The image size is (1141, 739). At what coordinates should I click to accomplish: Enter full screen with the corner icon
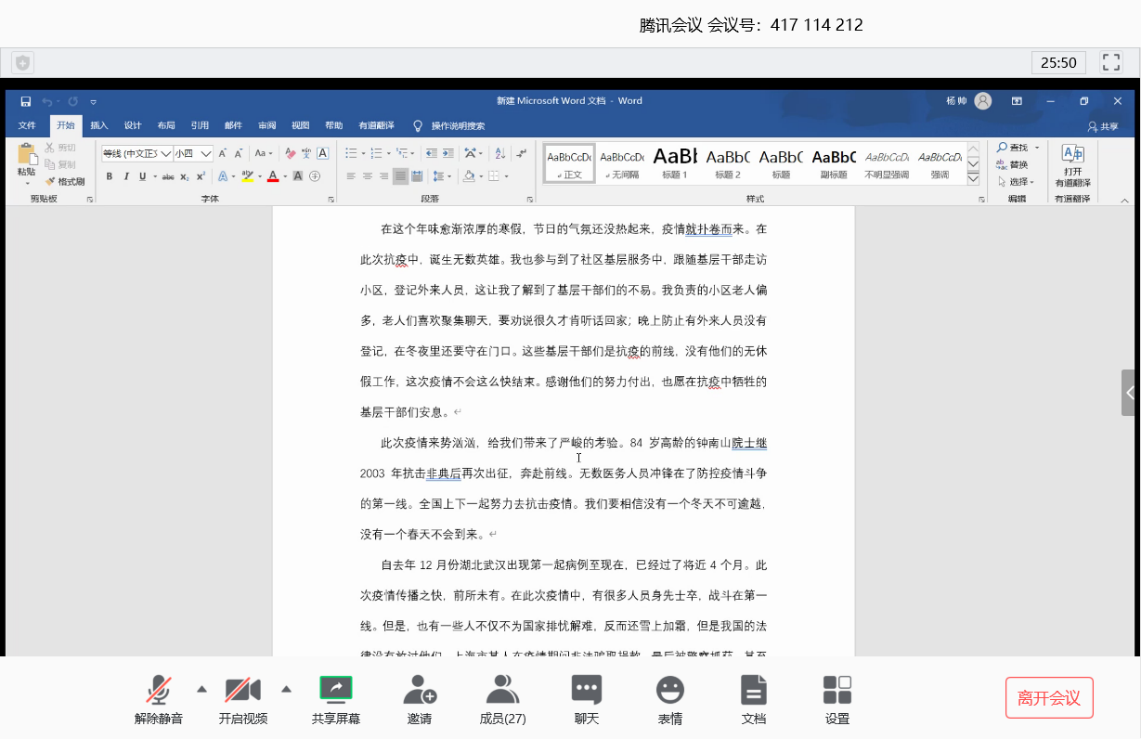[1111, 62]
